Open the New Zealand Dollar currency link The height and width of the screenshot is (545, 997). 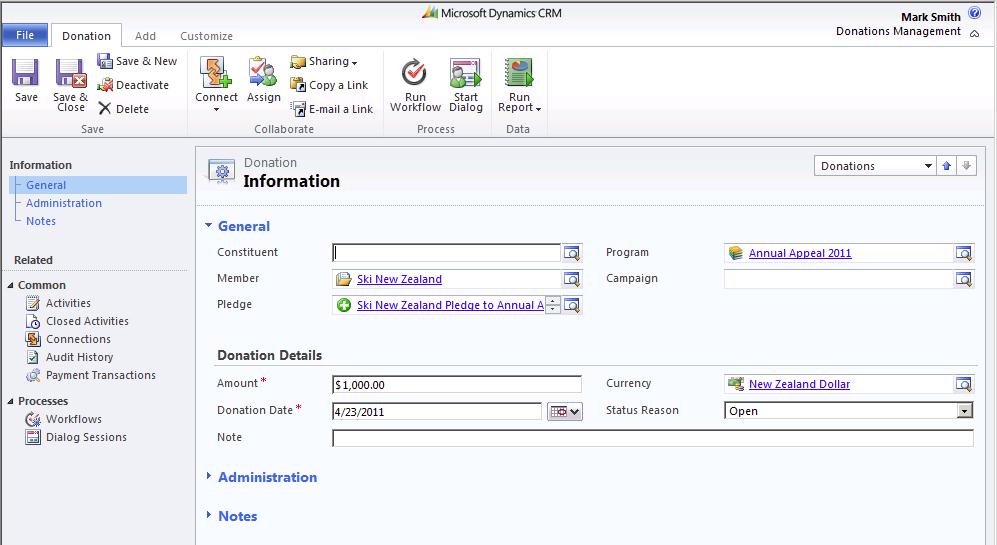click(x=799, y=384)
